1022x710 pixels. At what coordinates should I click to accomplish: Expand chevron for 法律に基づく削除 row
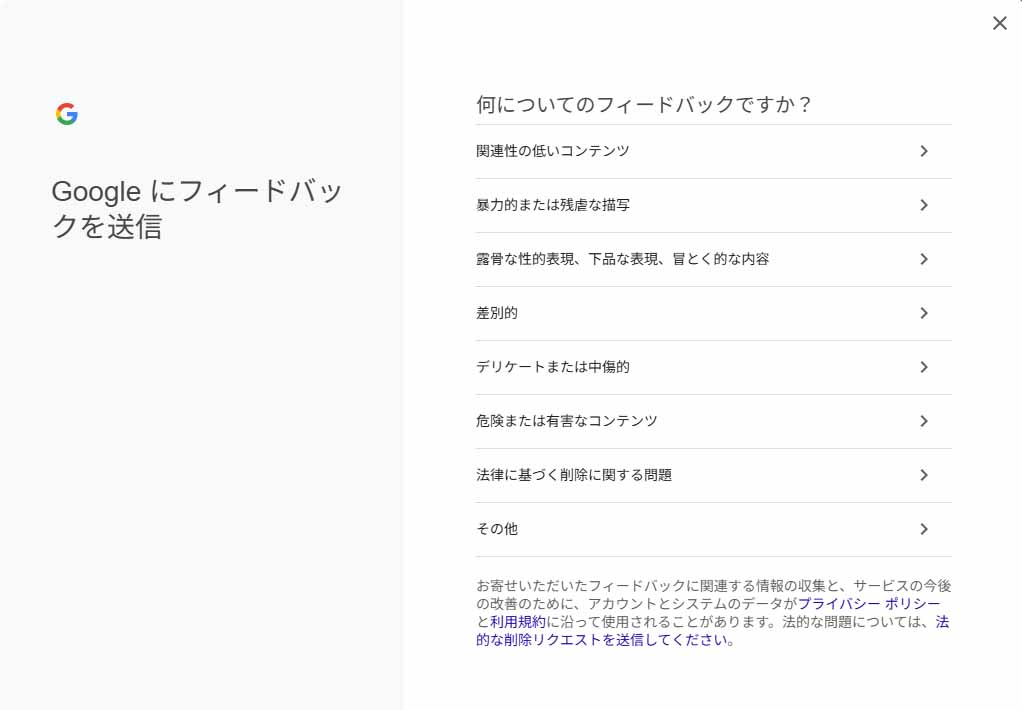click(x=924, y=475)
